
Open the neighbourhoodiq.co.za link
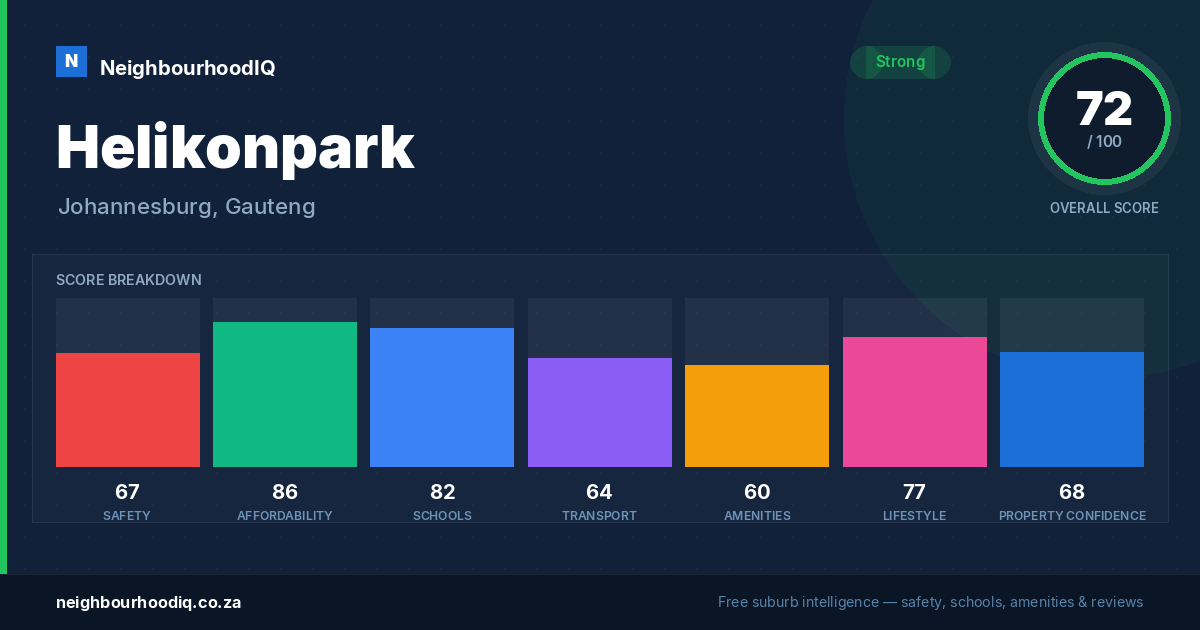click(x=148, y=603)
